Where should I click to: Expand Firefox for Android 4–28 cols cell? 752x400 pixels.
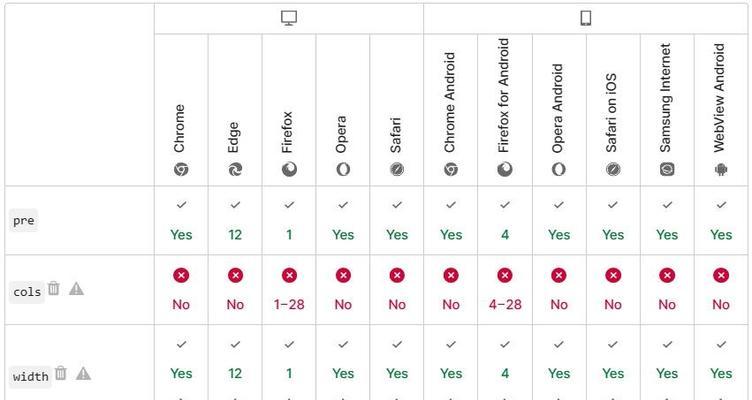(x=505, y=290)
